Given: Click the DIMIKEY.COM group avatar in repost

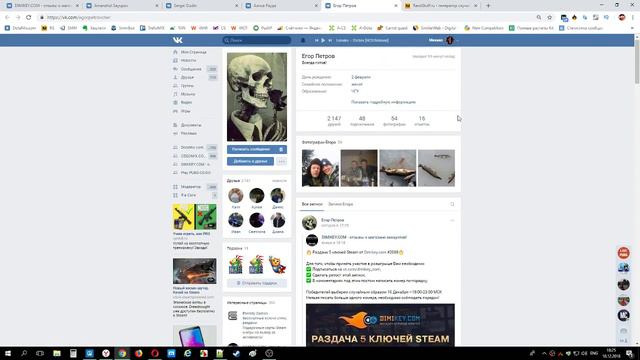Looking at the screenshot, I should (312, 240).
